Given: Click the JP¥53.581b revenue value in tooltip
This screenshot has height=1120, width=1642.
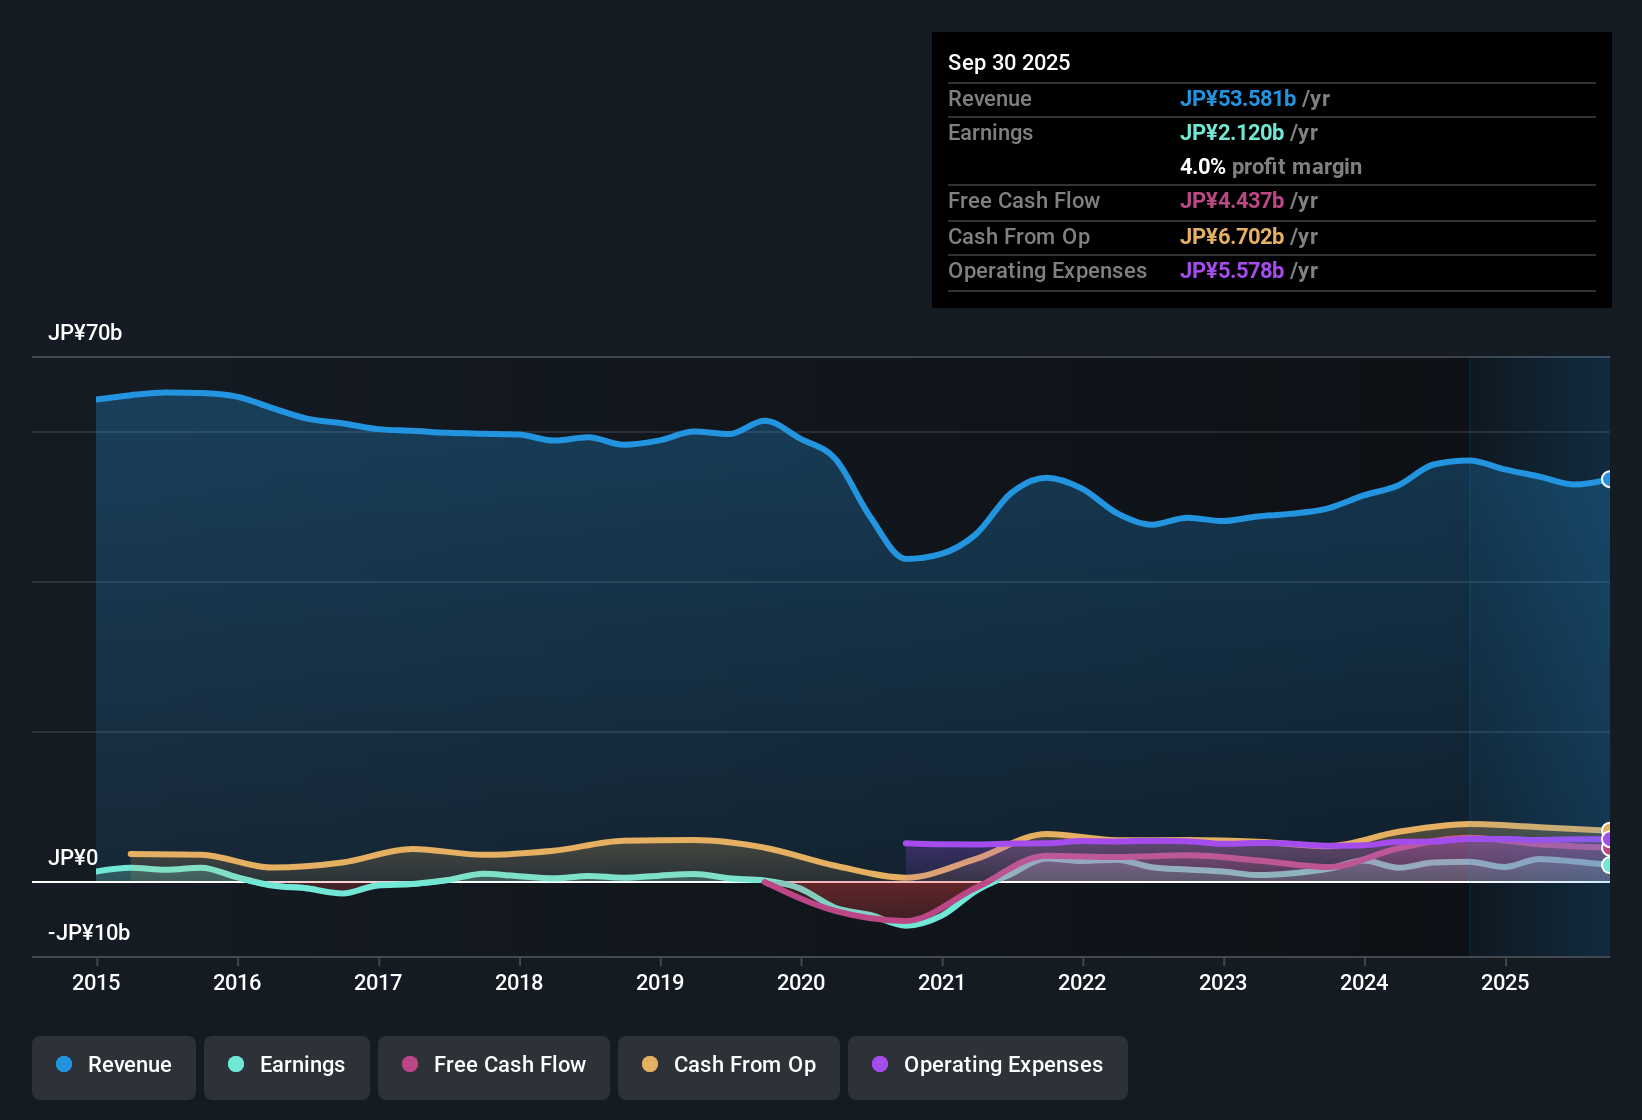Looking at the screenshot, I should 1239,99.
